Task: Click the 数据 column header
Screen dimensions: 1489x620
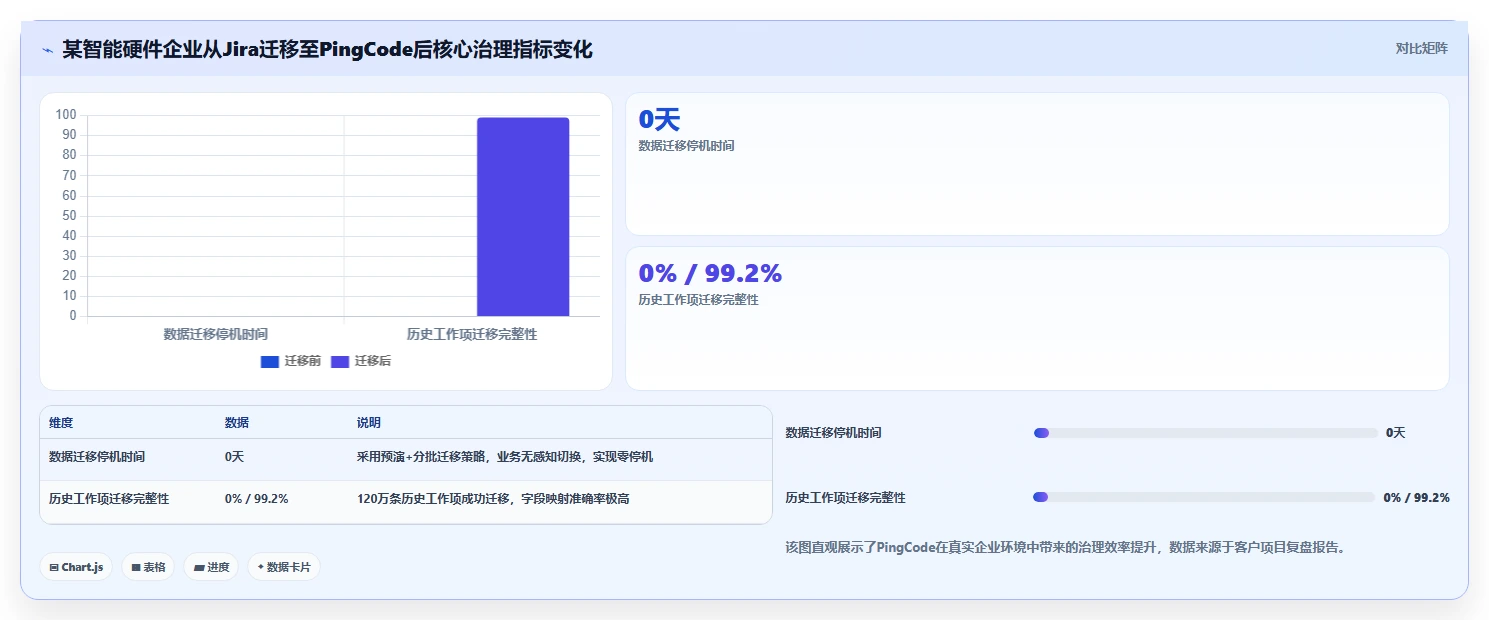Action: (x=237, y=423)
